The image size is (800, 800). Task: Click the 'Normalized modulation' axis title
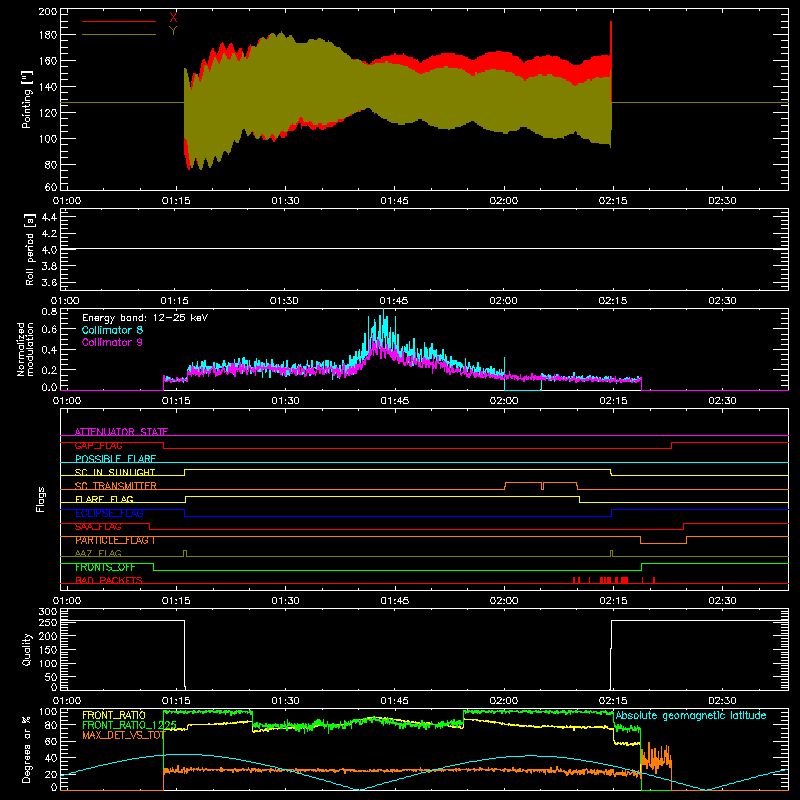pyautogui.click(x=25, y=349)
